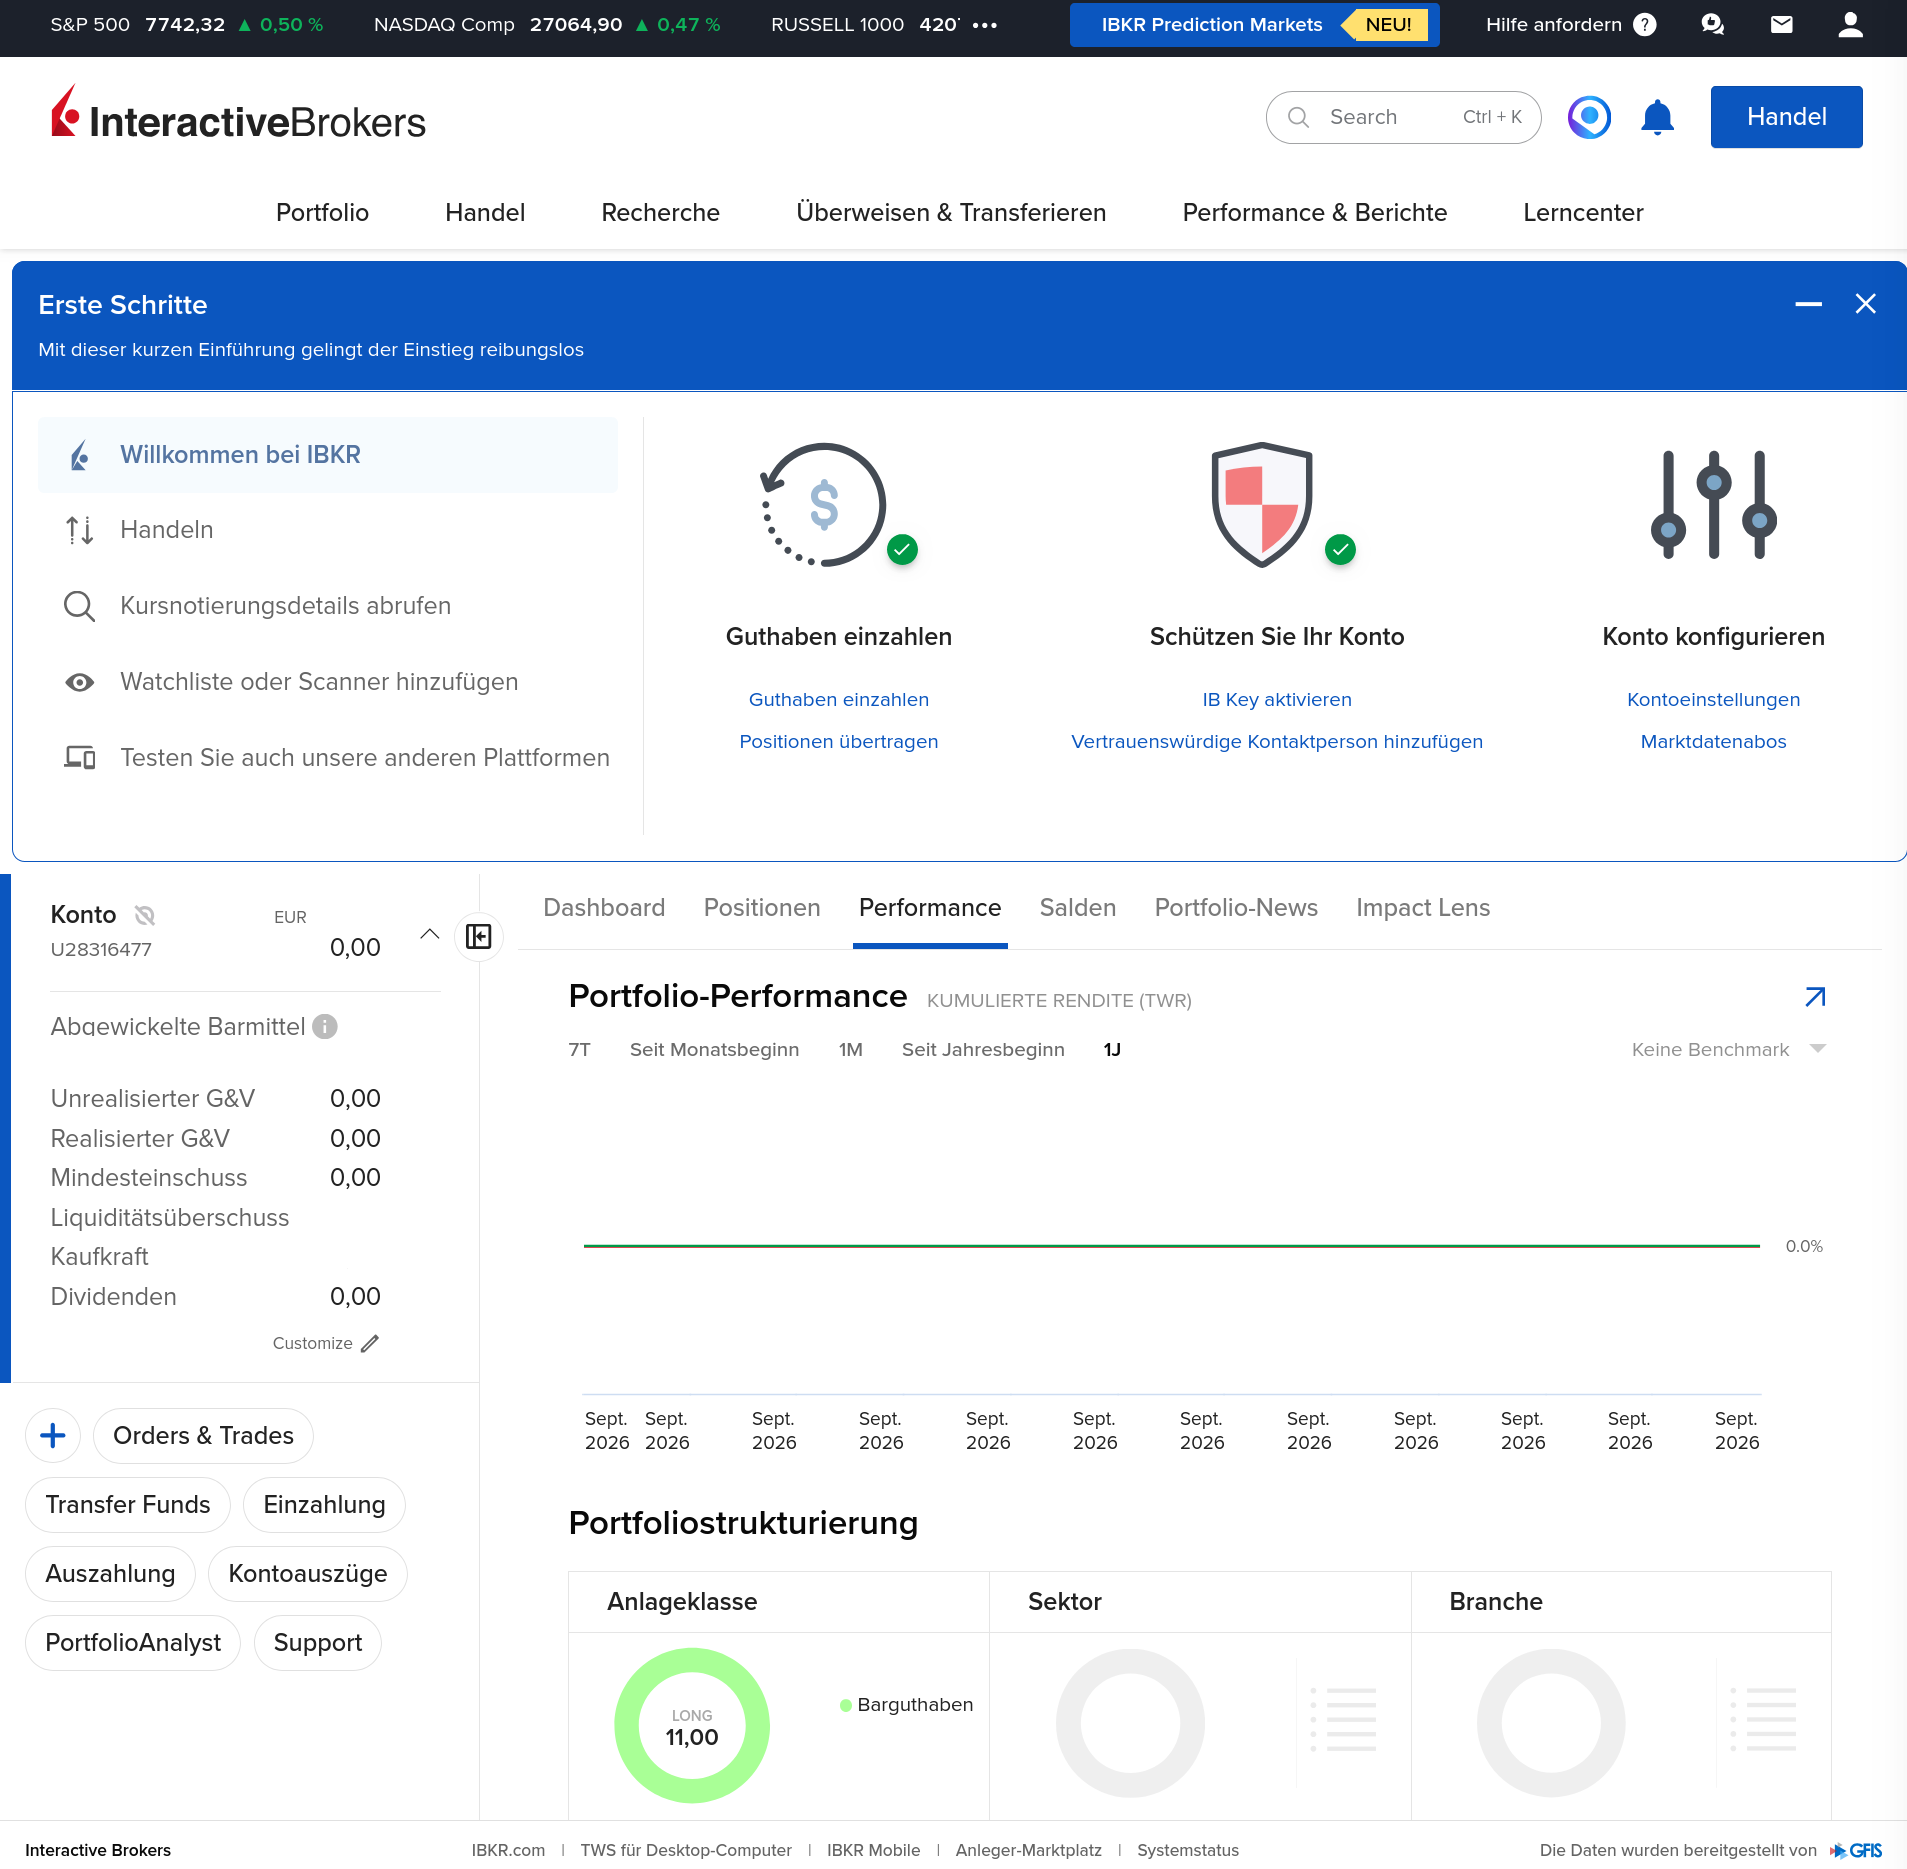Click the Orders & Trades button
The height and width of the screenshot is (1869, 1907).
pos(203,1436)
